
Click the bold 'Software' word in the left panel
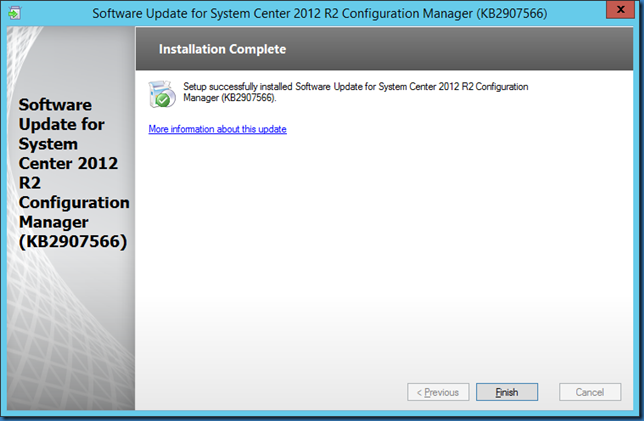(x=54, y=104)
